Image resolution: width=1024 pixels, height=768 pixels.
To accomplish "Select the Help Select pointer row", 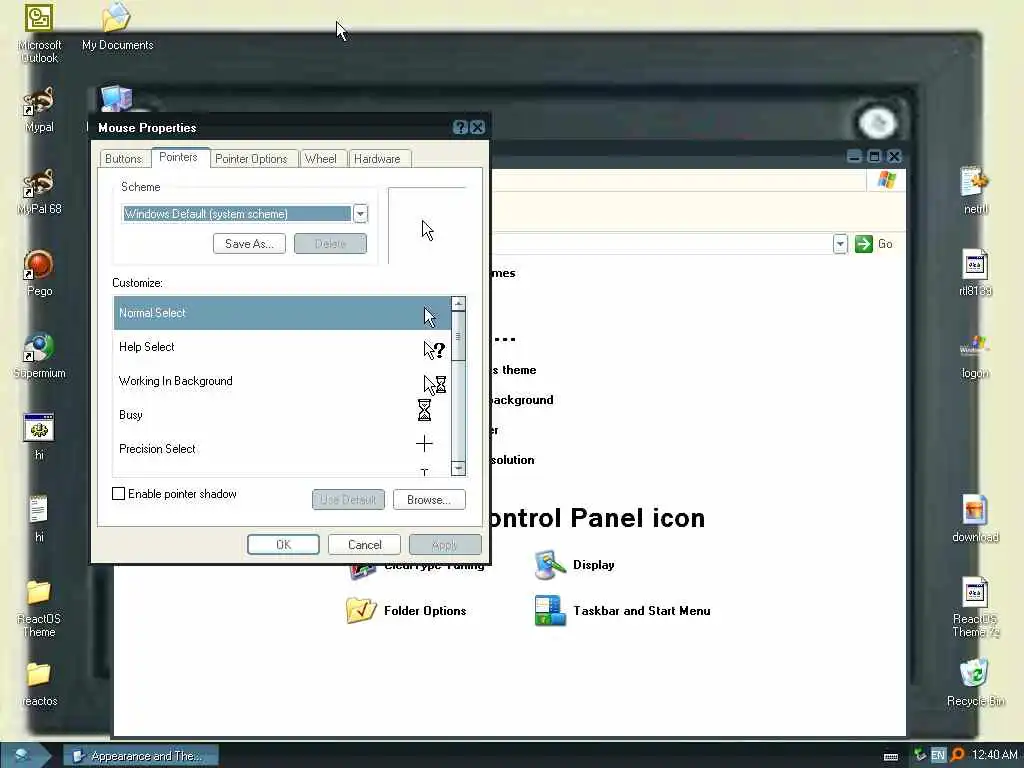I will coord(282,347).
